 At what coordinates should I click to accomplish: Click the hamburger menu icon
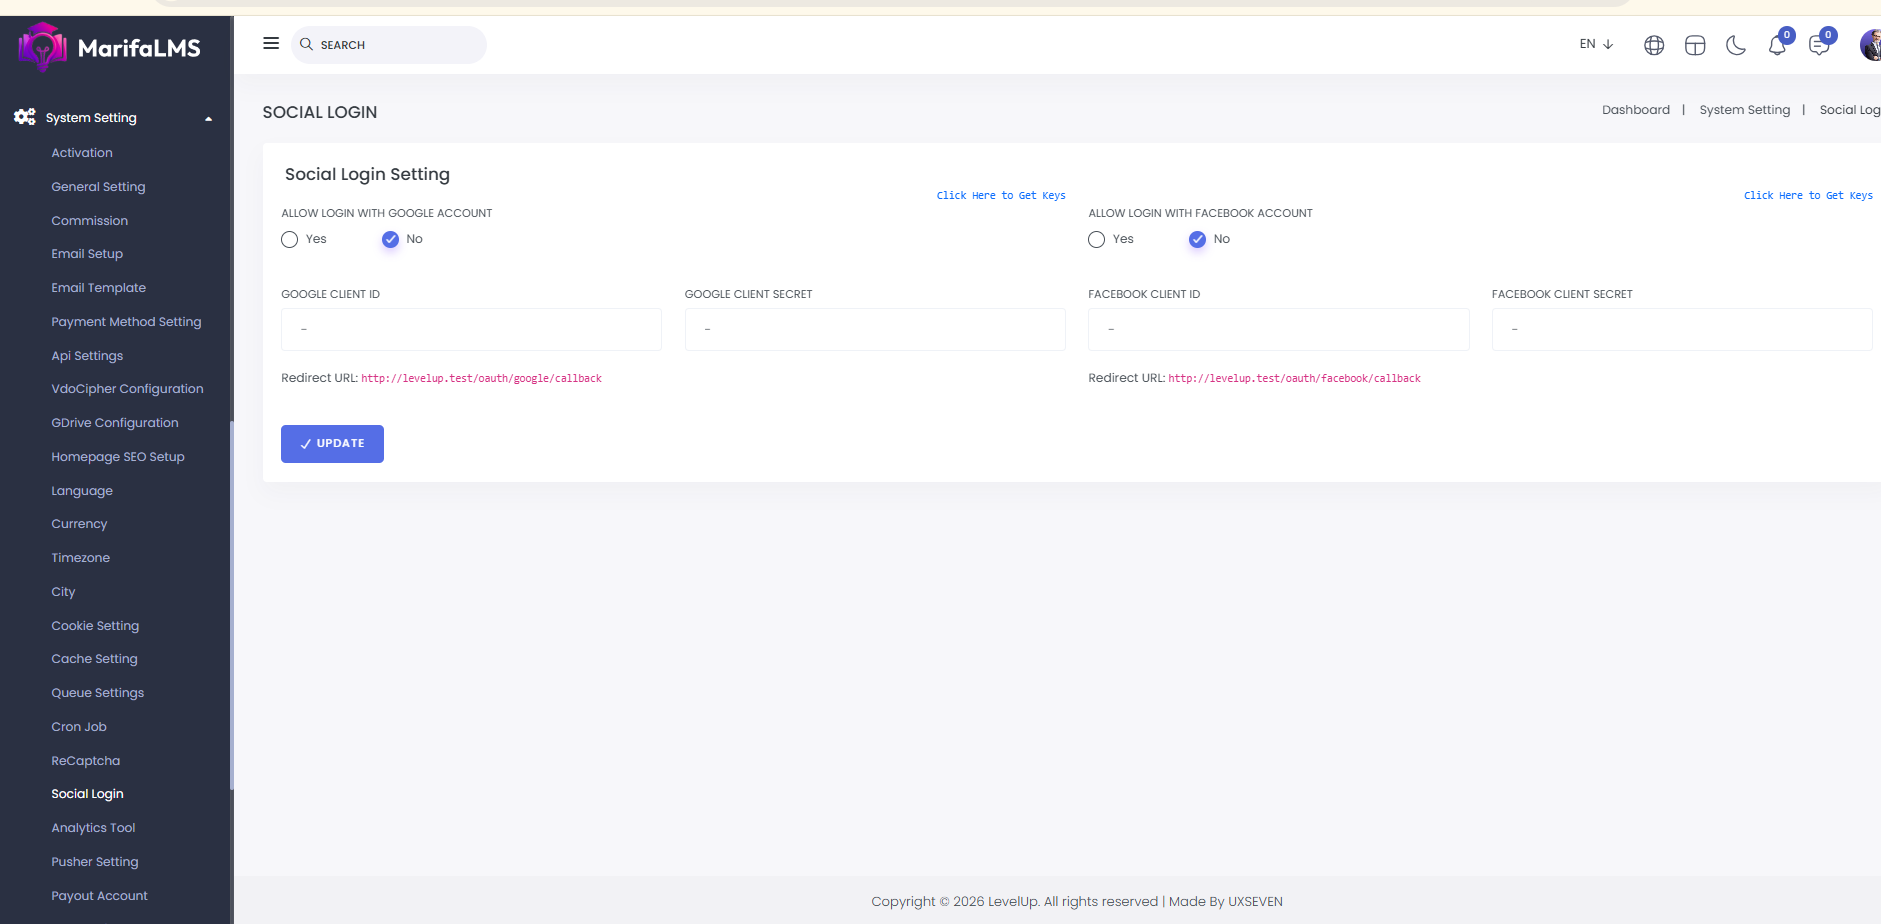tap(271, 44)
